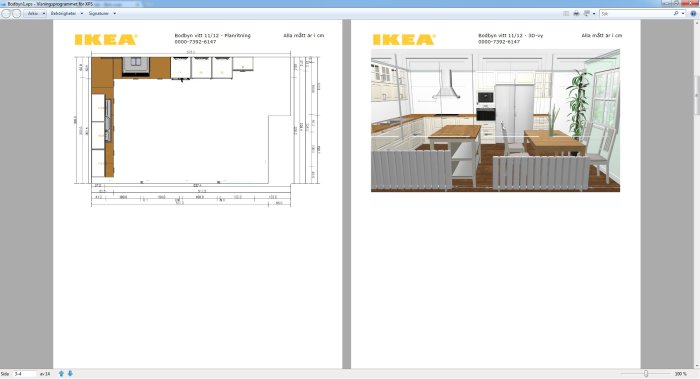The height and width of the screenshot is (379, 700).
Task: Click design code 0000-7392-6147 on left page
Action: pyautogui.click(x=195, y=42)
